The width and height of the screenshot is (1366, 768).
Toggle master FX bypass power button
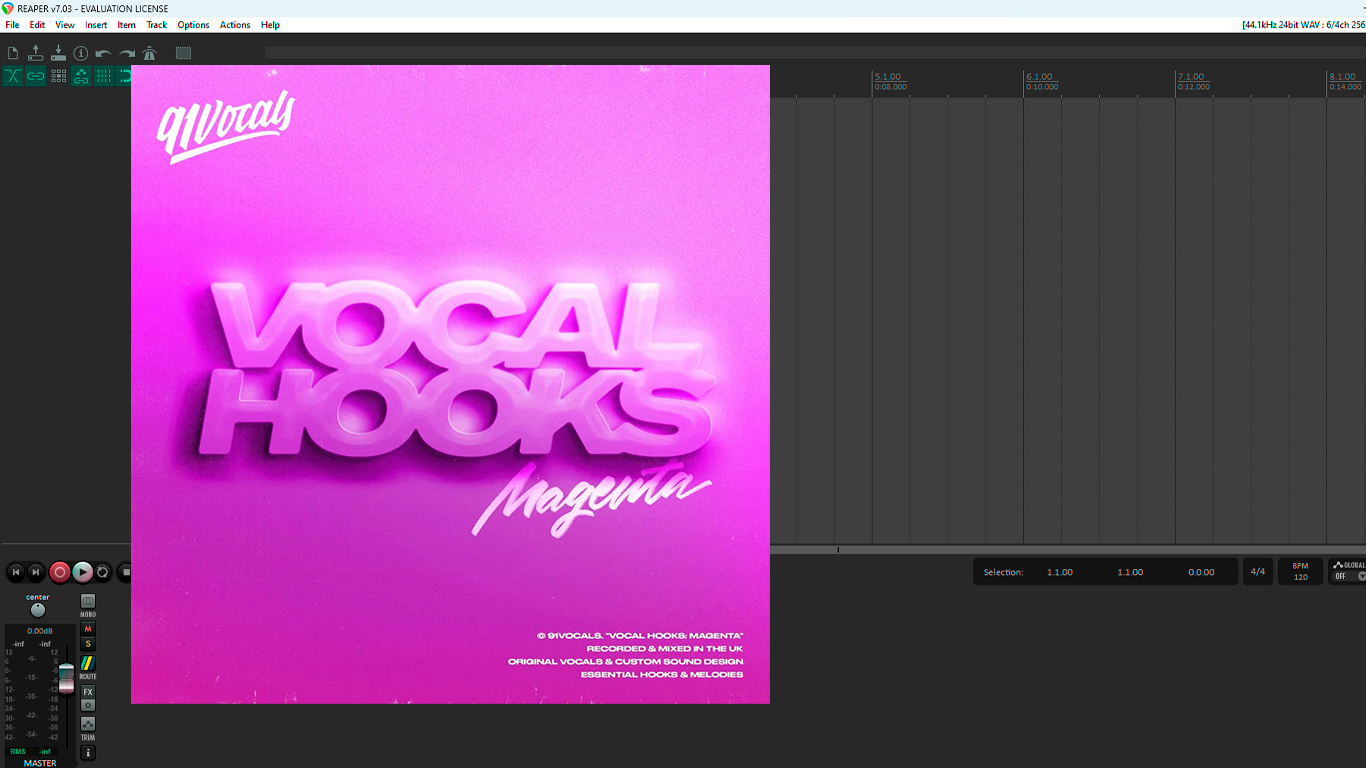pyautogui.click(x=88, y=705)
